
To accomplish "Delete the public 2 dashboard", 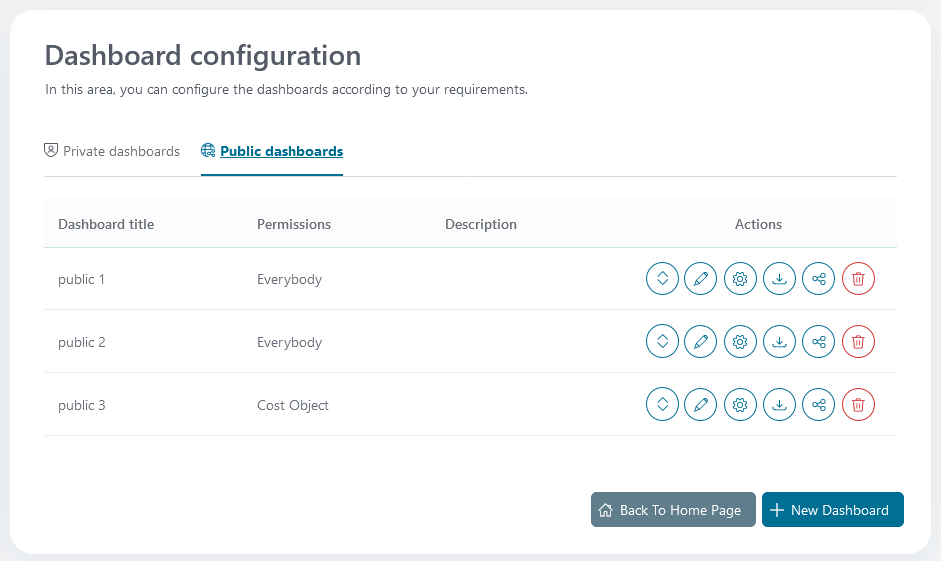I will (x=858, y=342).
